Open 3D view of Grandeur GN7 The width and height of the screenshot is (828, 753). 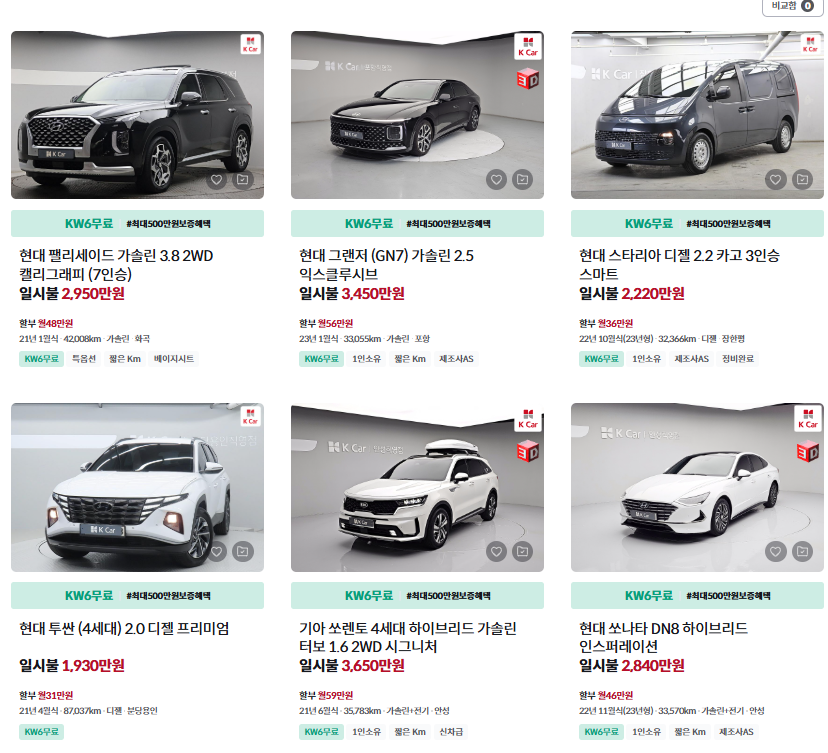528,80
